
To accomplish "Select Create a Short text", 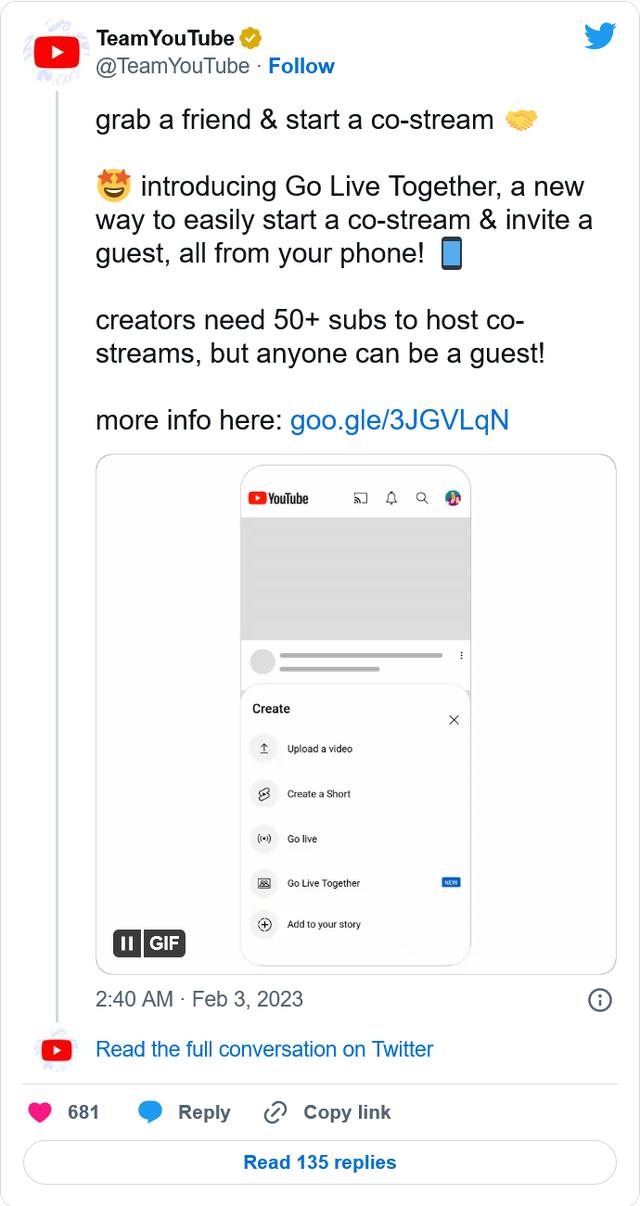I will coord(319,794).
